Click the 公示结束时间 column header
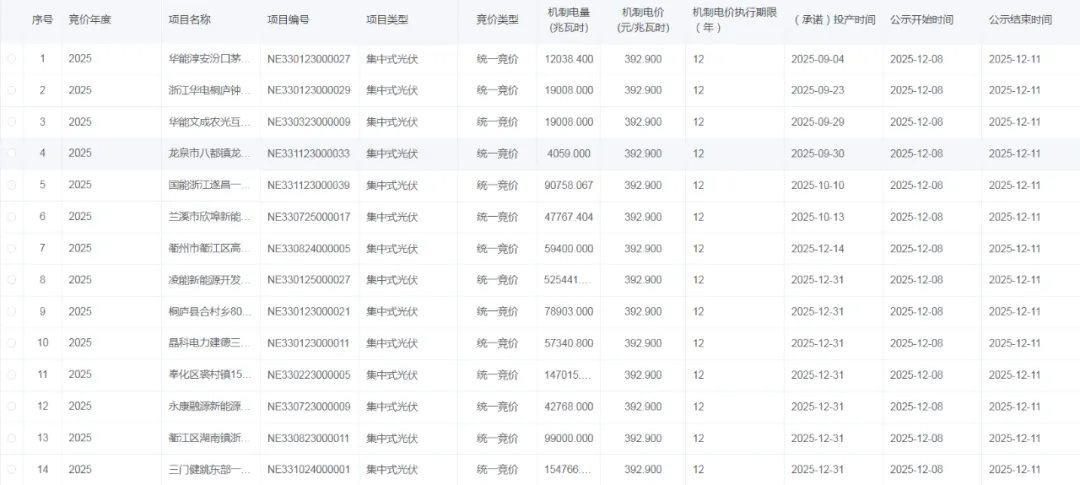The width and height of the screenshot is (1080, 485). click(1020, 20)
